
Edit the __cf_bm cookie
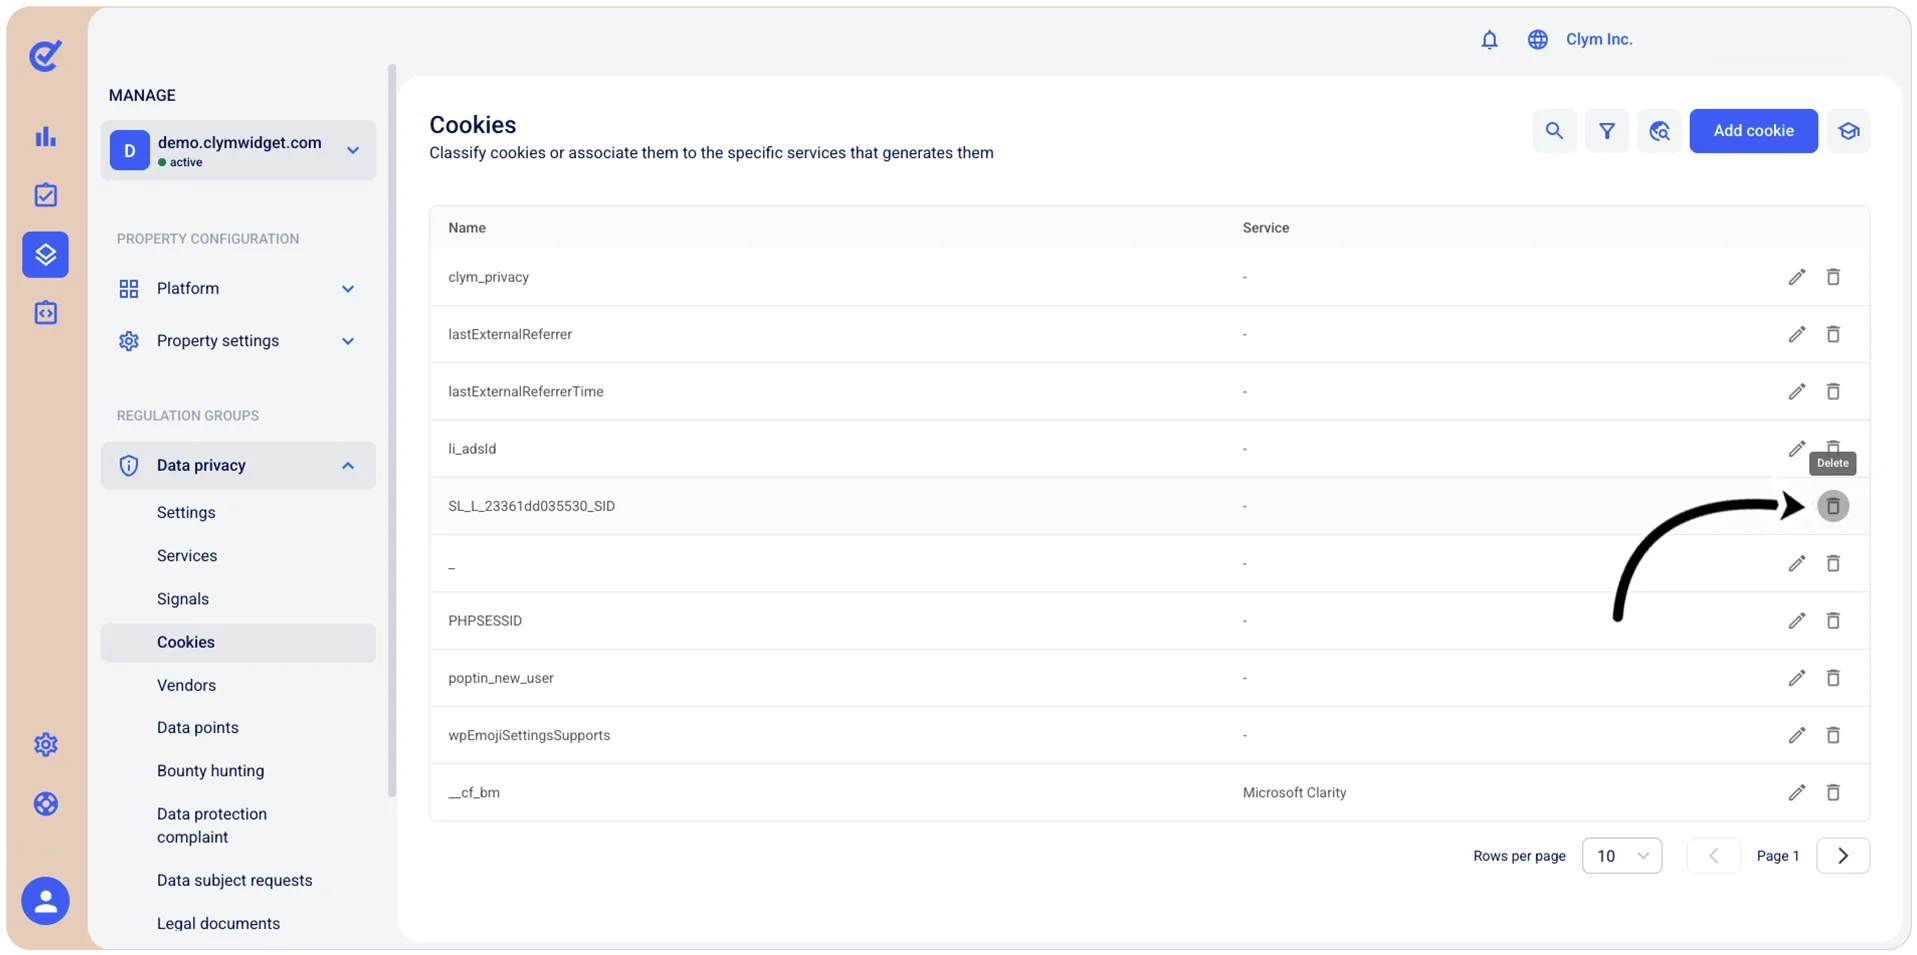(x=1796, y=793)
